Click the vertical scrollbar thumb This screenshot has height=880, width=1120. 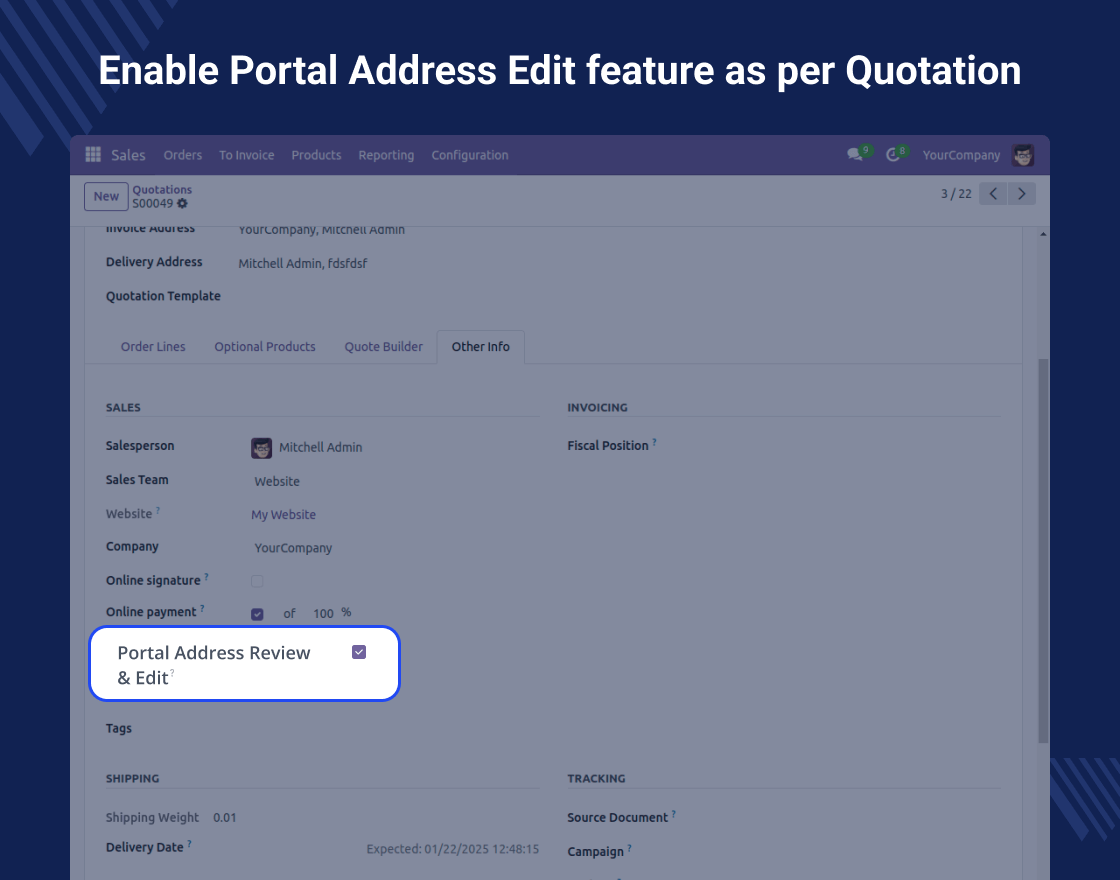1044,550
